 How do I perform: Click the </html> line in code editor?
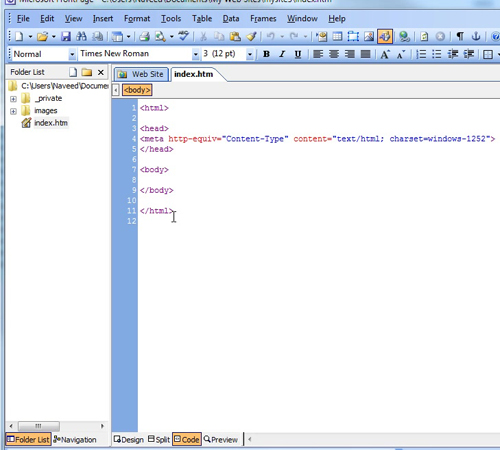pos(157,211)
